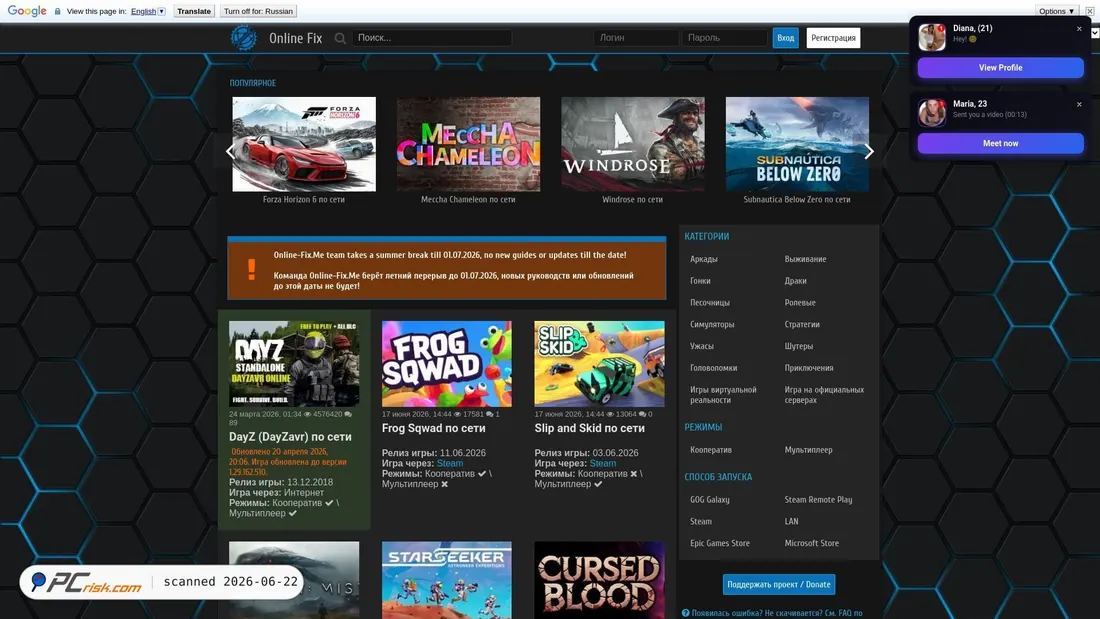This screenshot has height=619, width=1100.
Task: Open Diana's avatar picture
Action: pos(932,37)
